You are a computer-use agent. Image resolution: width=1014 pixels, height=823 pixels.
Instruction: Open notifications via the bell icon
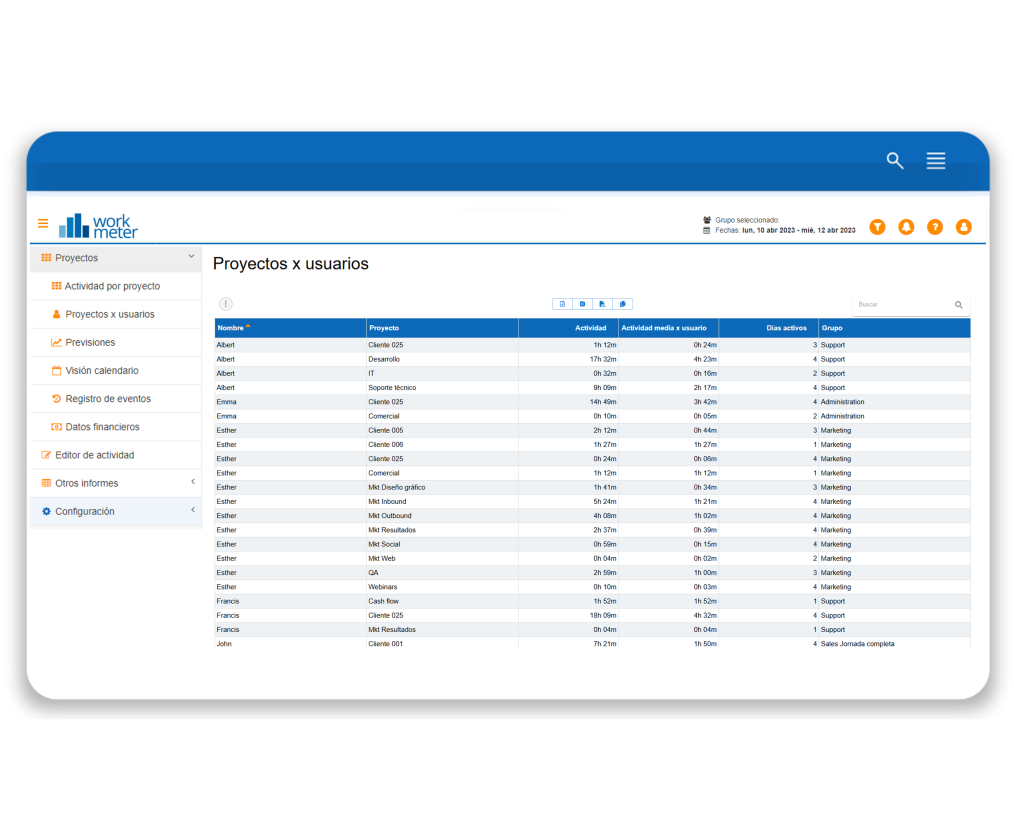click(x=906, y=227)
